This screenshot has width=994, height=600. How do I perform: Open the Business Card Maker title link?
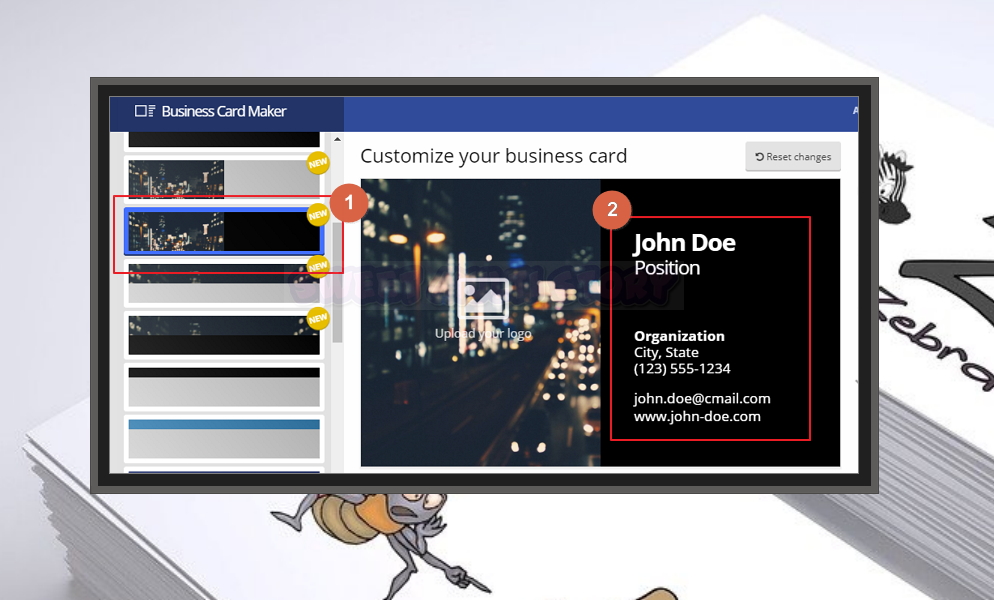[224, 111]
